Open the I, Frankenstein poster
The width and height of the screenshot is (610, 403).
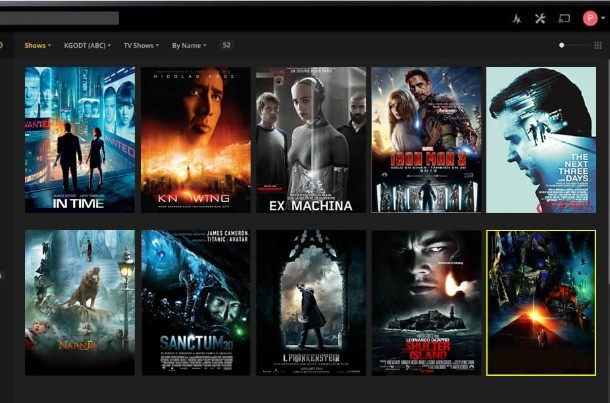(311, 303)
